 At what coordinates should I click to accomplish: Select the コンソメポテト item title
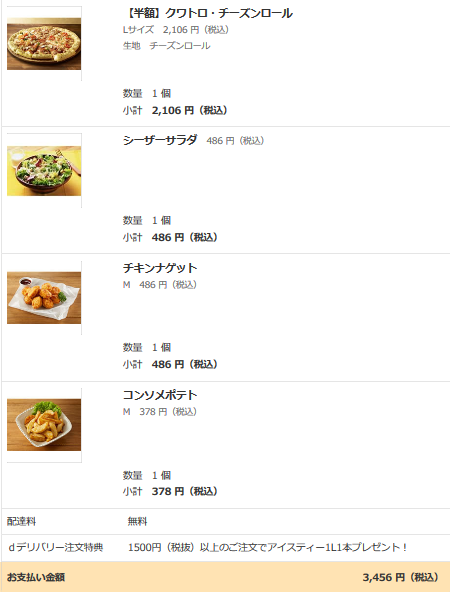pos(160,395)
